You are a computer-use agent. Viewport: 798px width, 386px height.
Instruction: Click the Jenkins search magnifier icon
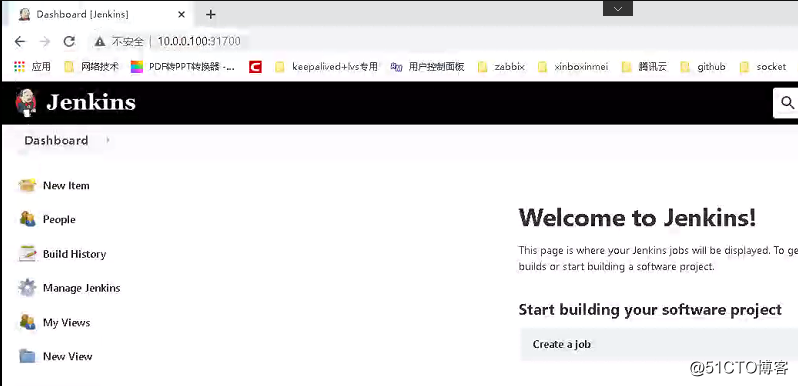(x=787, y=103)
